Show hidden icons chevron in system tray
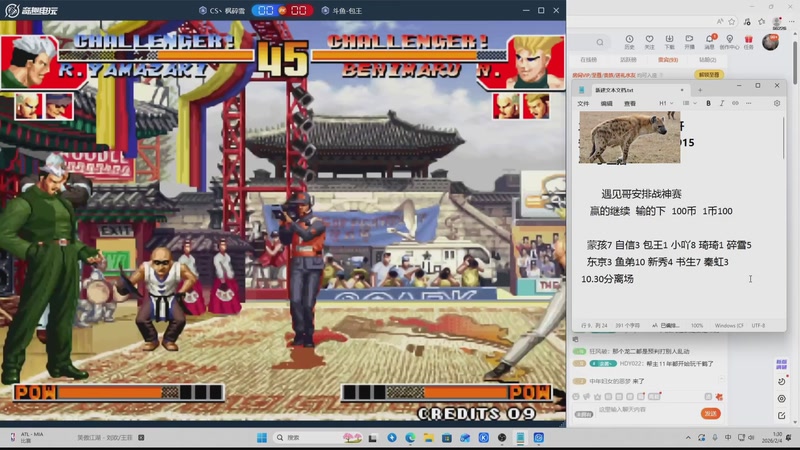The width and height of the screenshot is (800, 450). pos(688,438)
